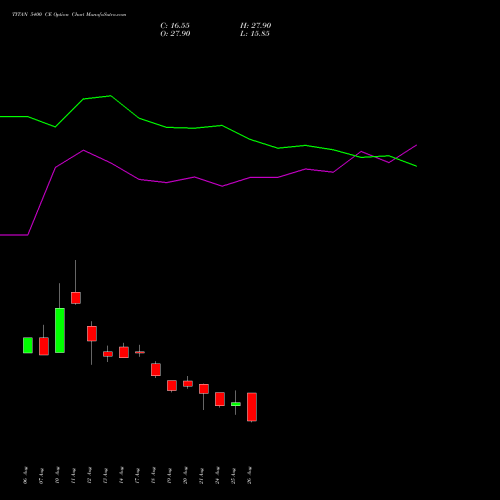Click the open value O: 27.90

coord(175,34)
